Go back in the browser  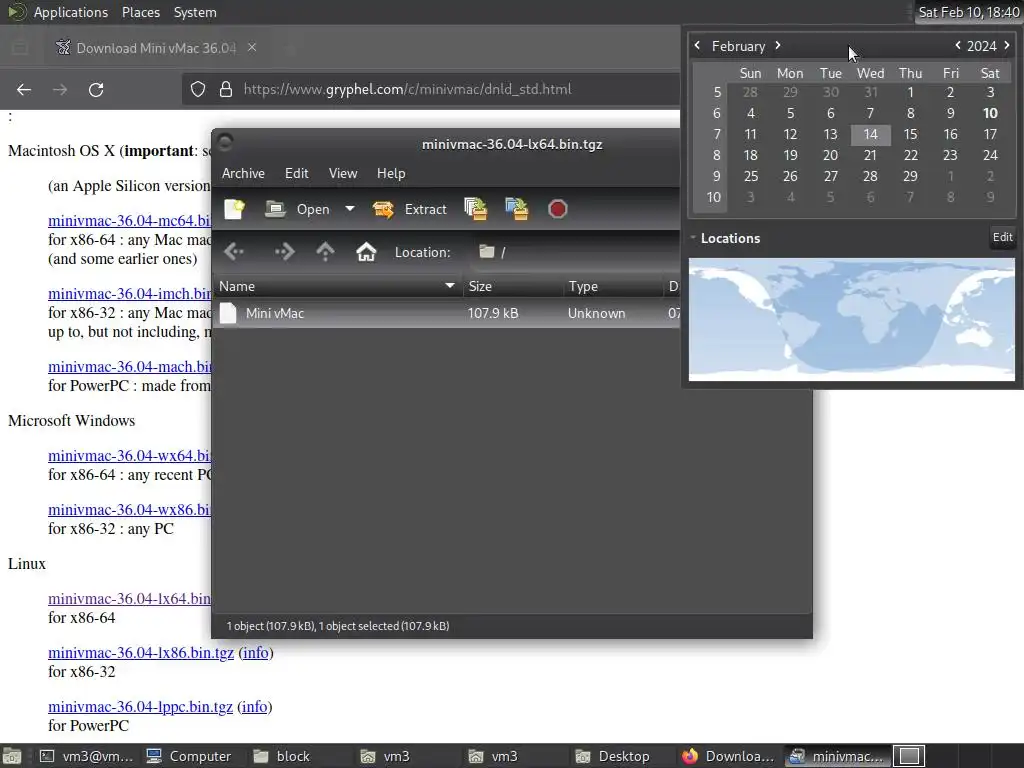click(x=24, y=89)
